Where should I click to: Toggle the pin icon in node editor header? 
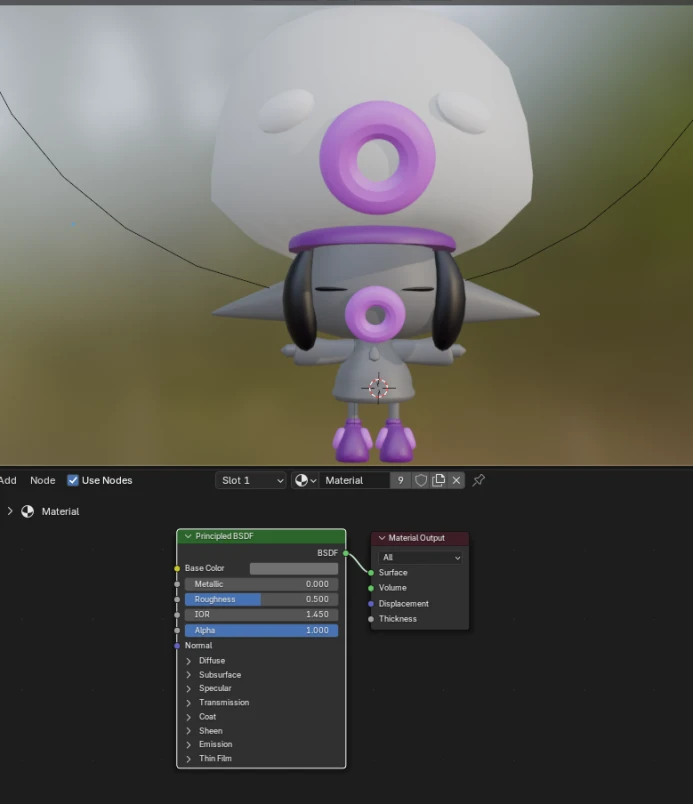pyautogui.click(x=479, y=481)
